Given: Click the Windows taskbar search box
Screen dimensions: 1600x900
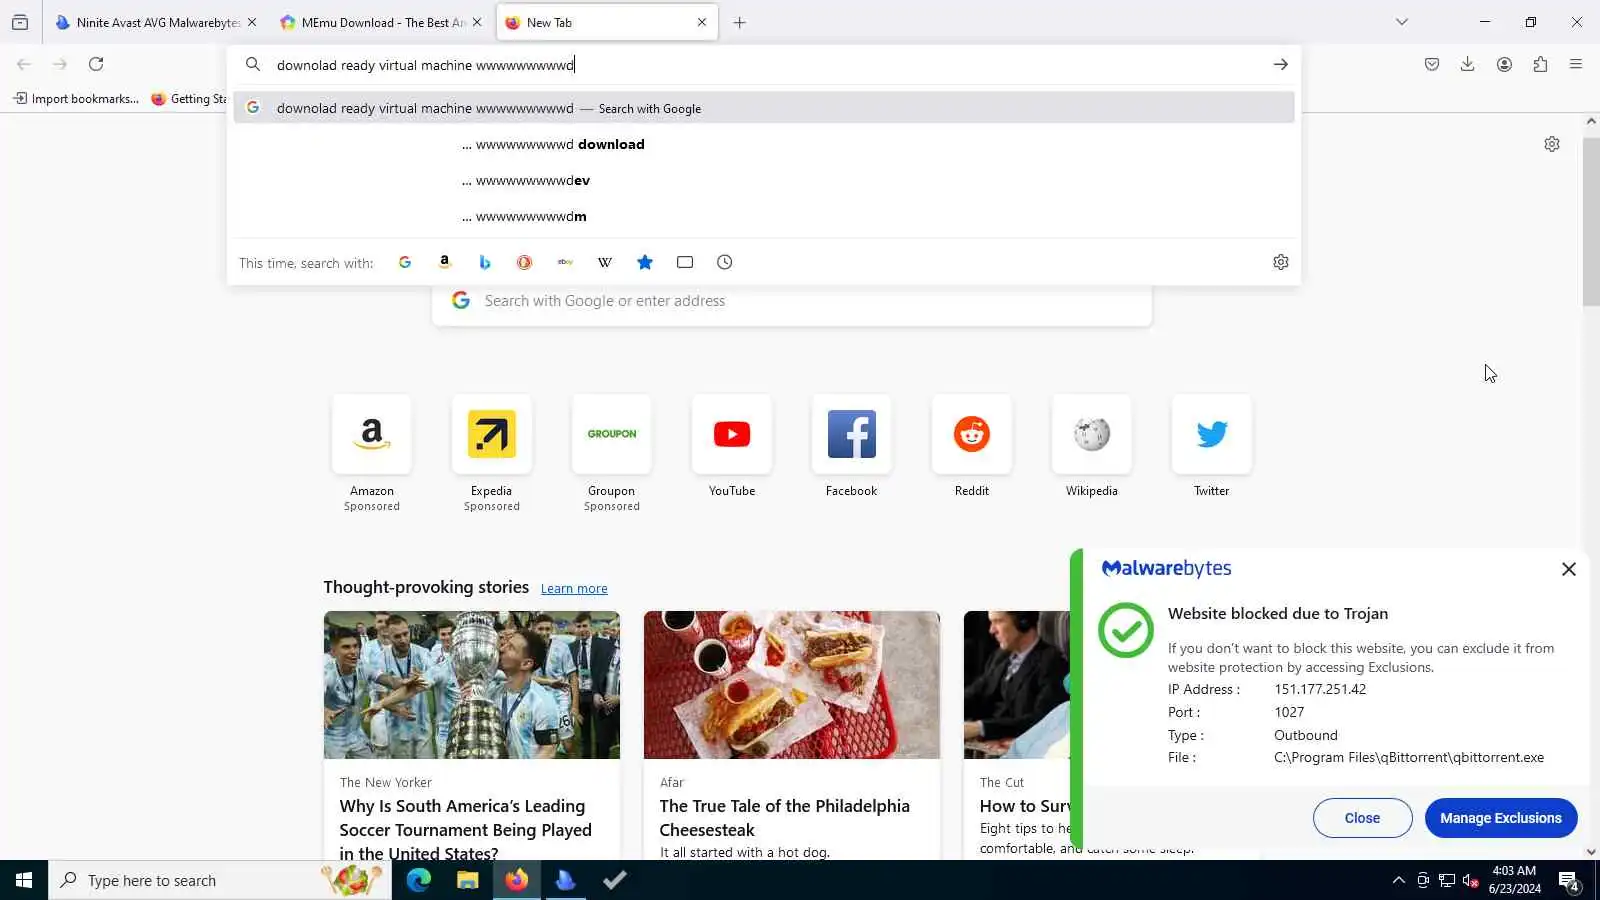Looking at the screenshot, I should 220,880.
